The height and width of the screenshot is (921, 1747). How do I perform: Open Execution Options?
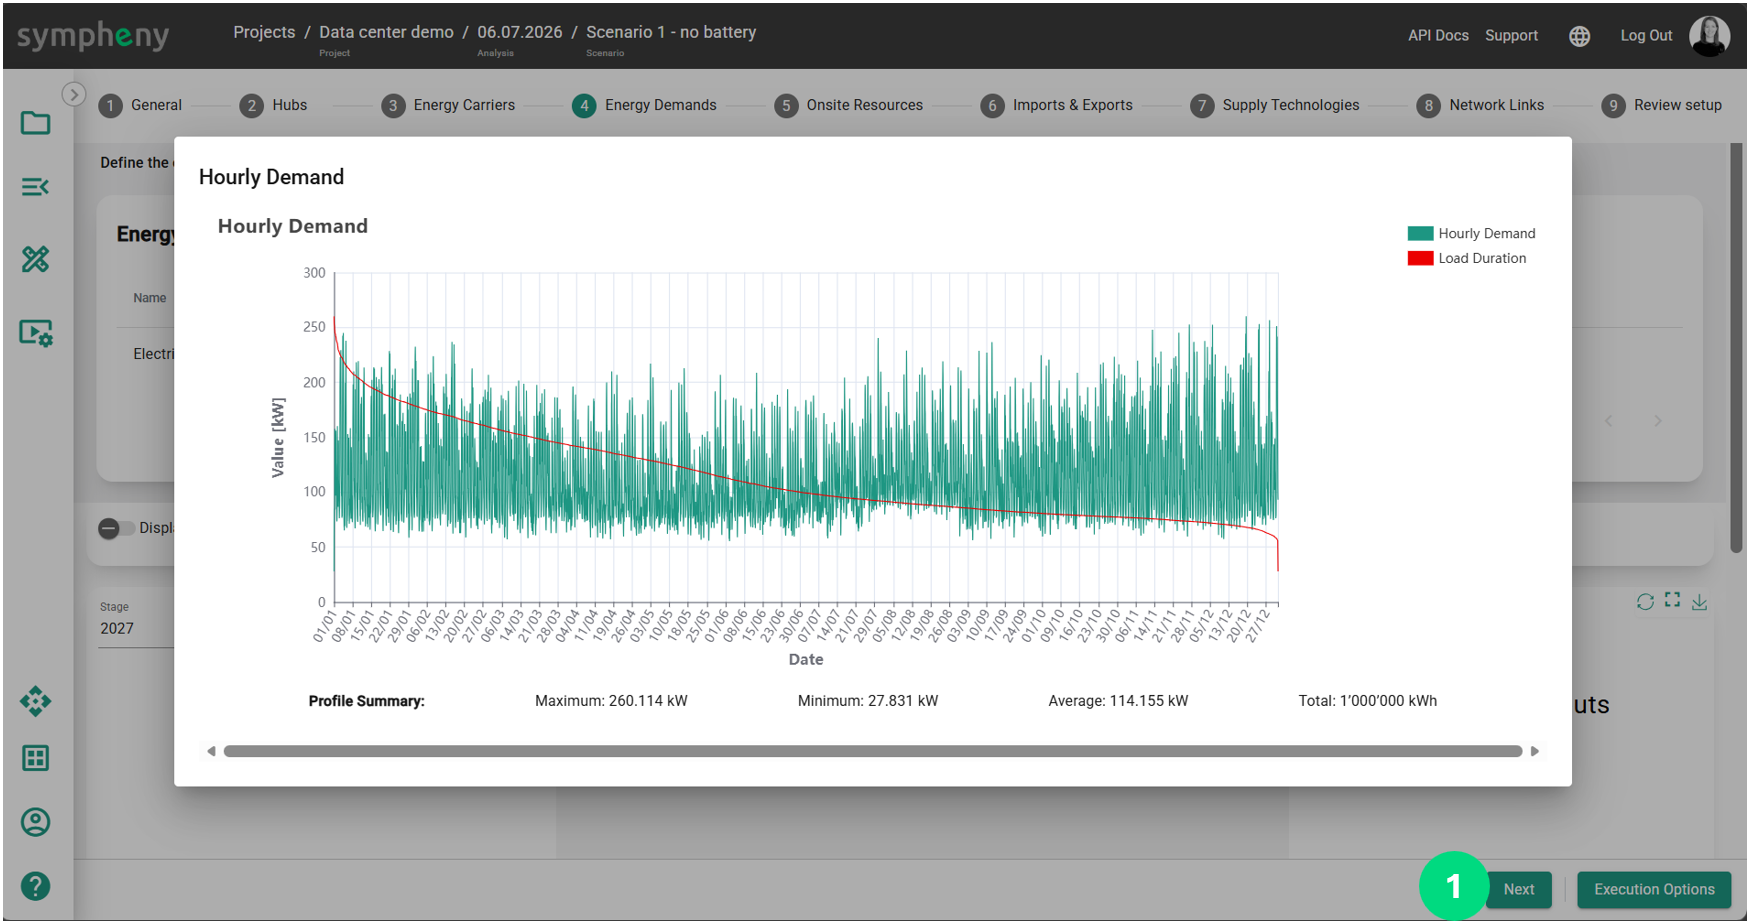coord(1654,889)
